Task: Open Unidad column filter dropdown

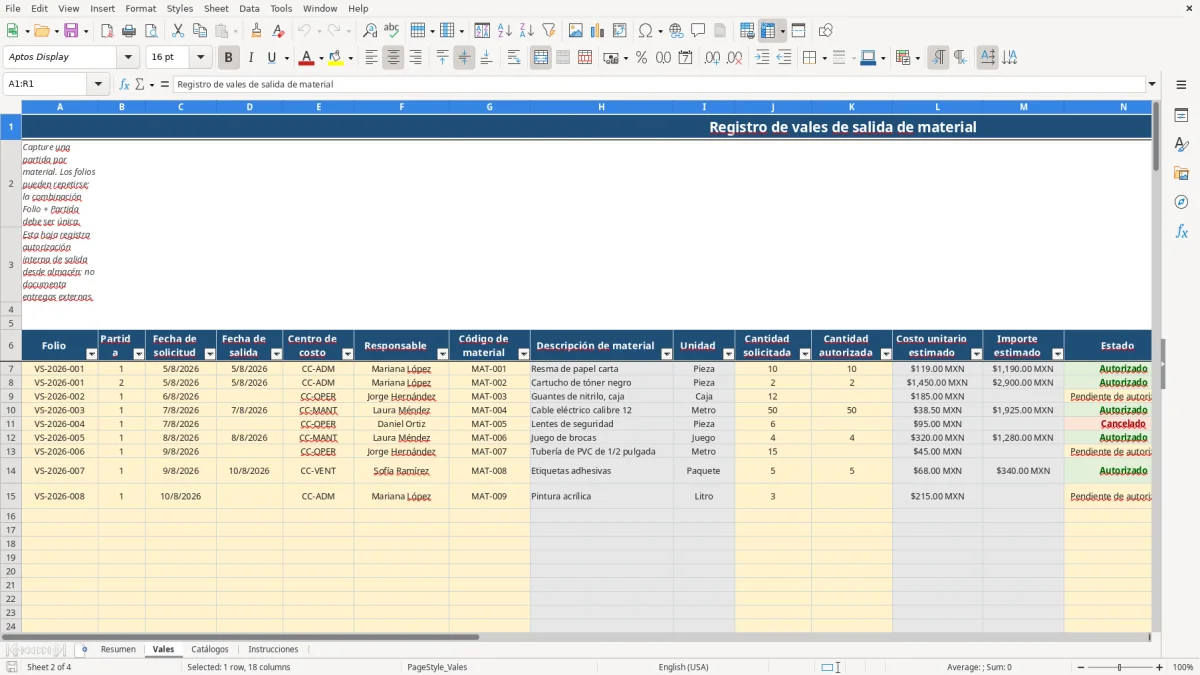Action: (x=728, y=354)
